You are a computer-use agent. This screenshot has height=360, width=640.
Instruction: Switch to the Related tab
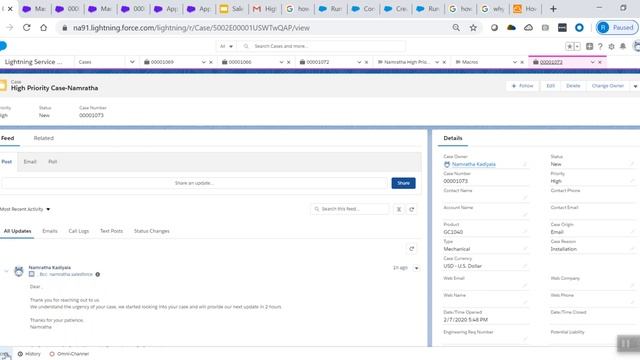pyautogui.click(x=44, y=138)
